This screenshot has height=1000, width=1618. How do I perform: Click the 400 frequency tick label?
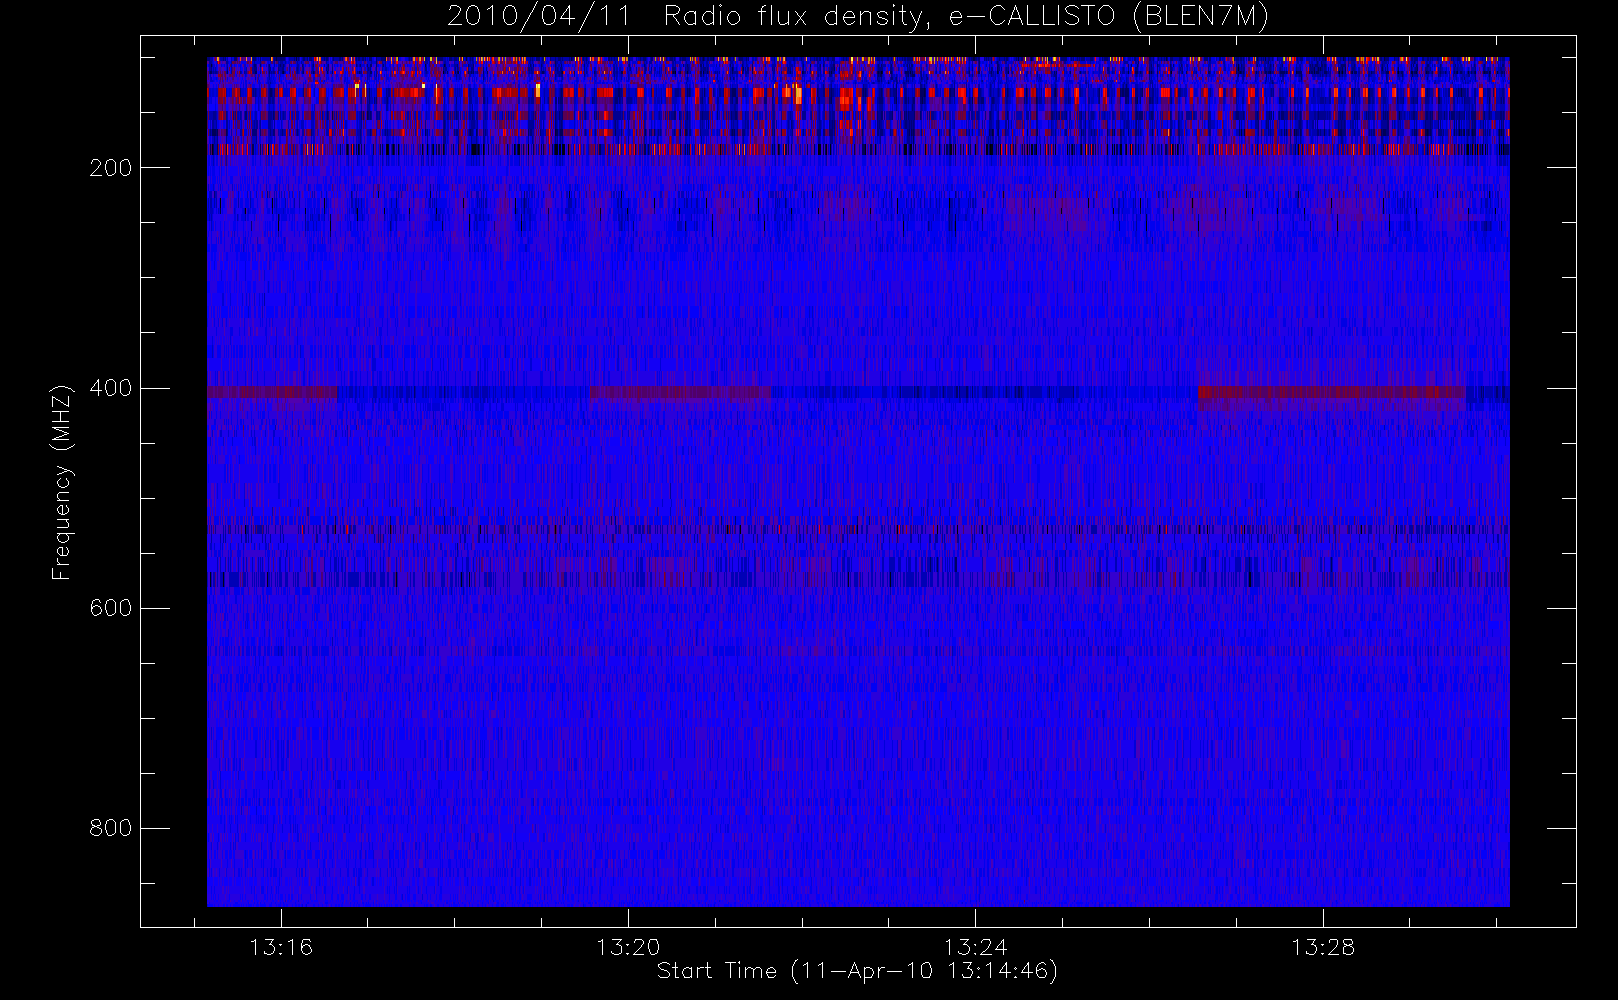pos(110,388)
